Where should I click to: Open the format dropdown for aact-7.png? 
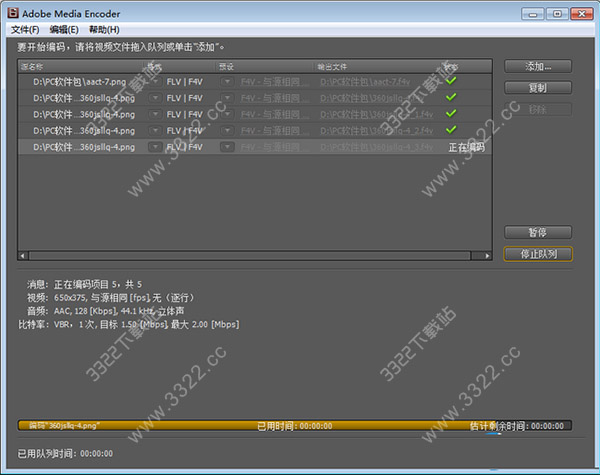pyautogui.click(x=155, y=82)
